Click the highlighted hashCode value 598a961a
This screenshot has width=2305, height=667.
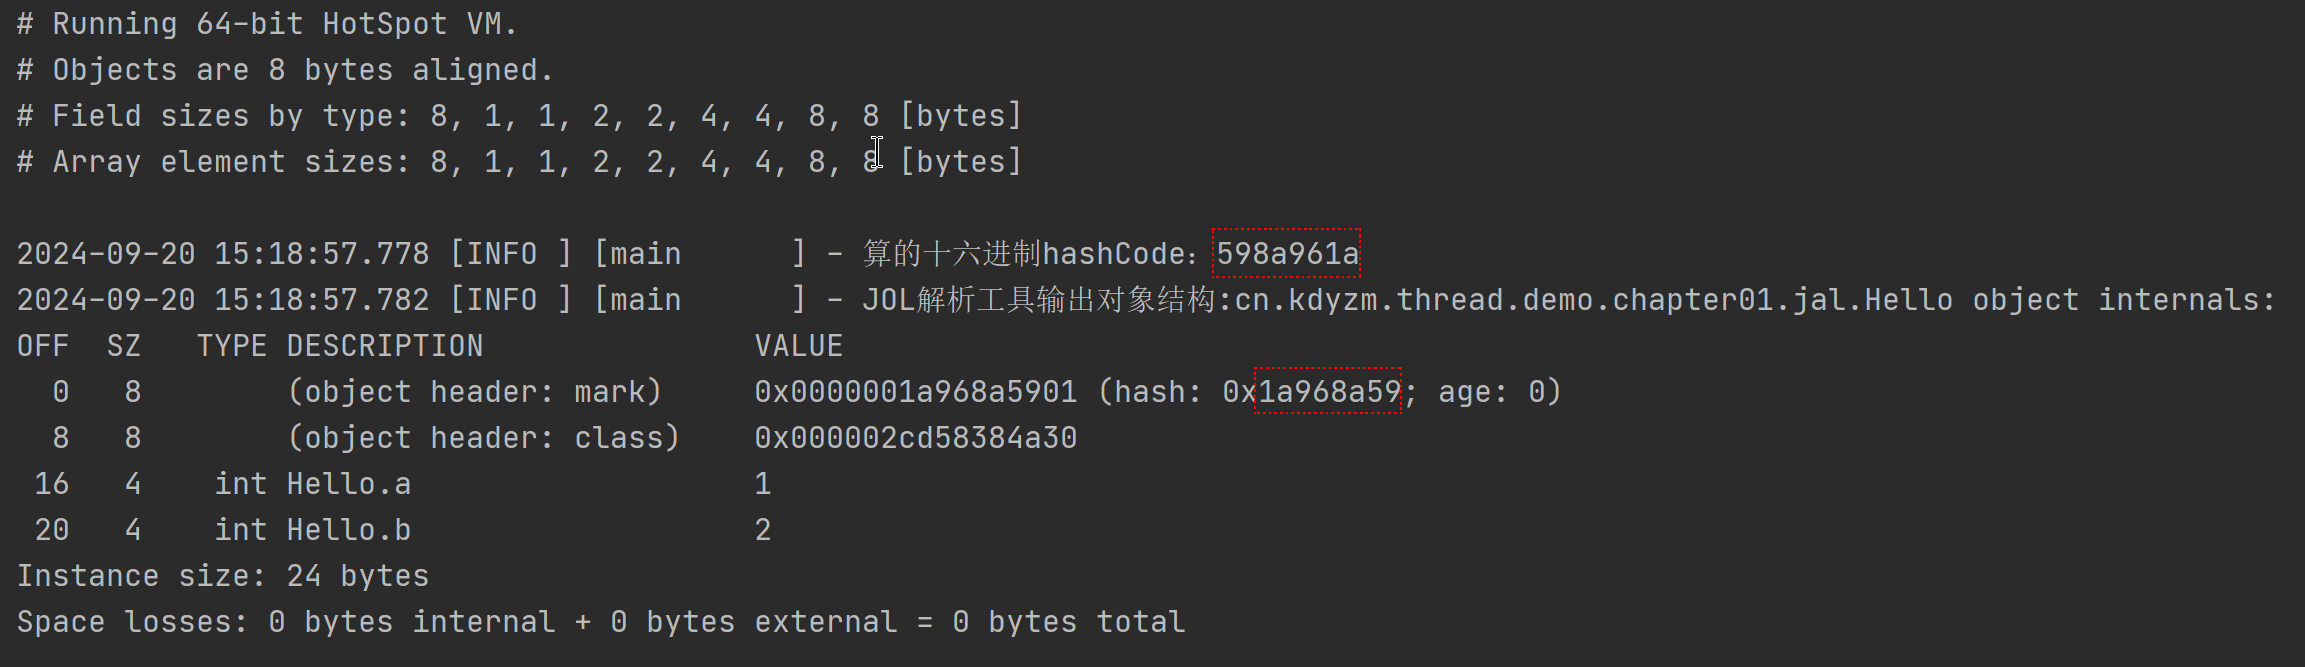tap(1286, 254)
